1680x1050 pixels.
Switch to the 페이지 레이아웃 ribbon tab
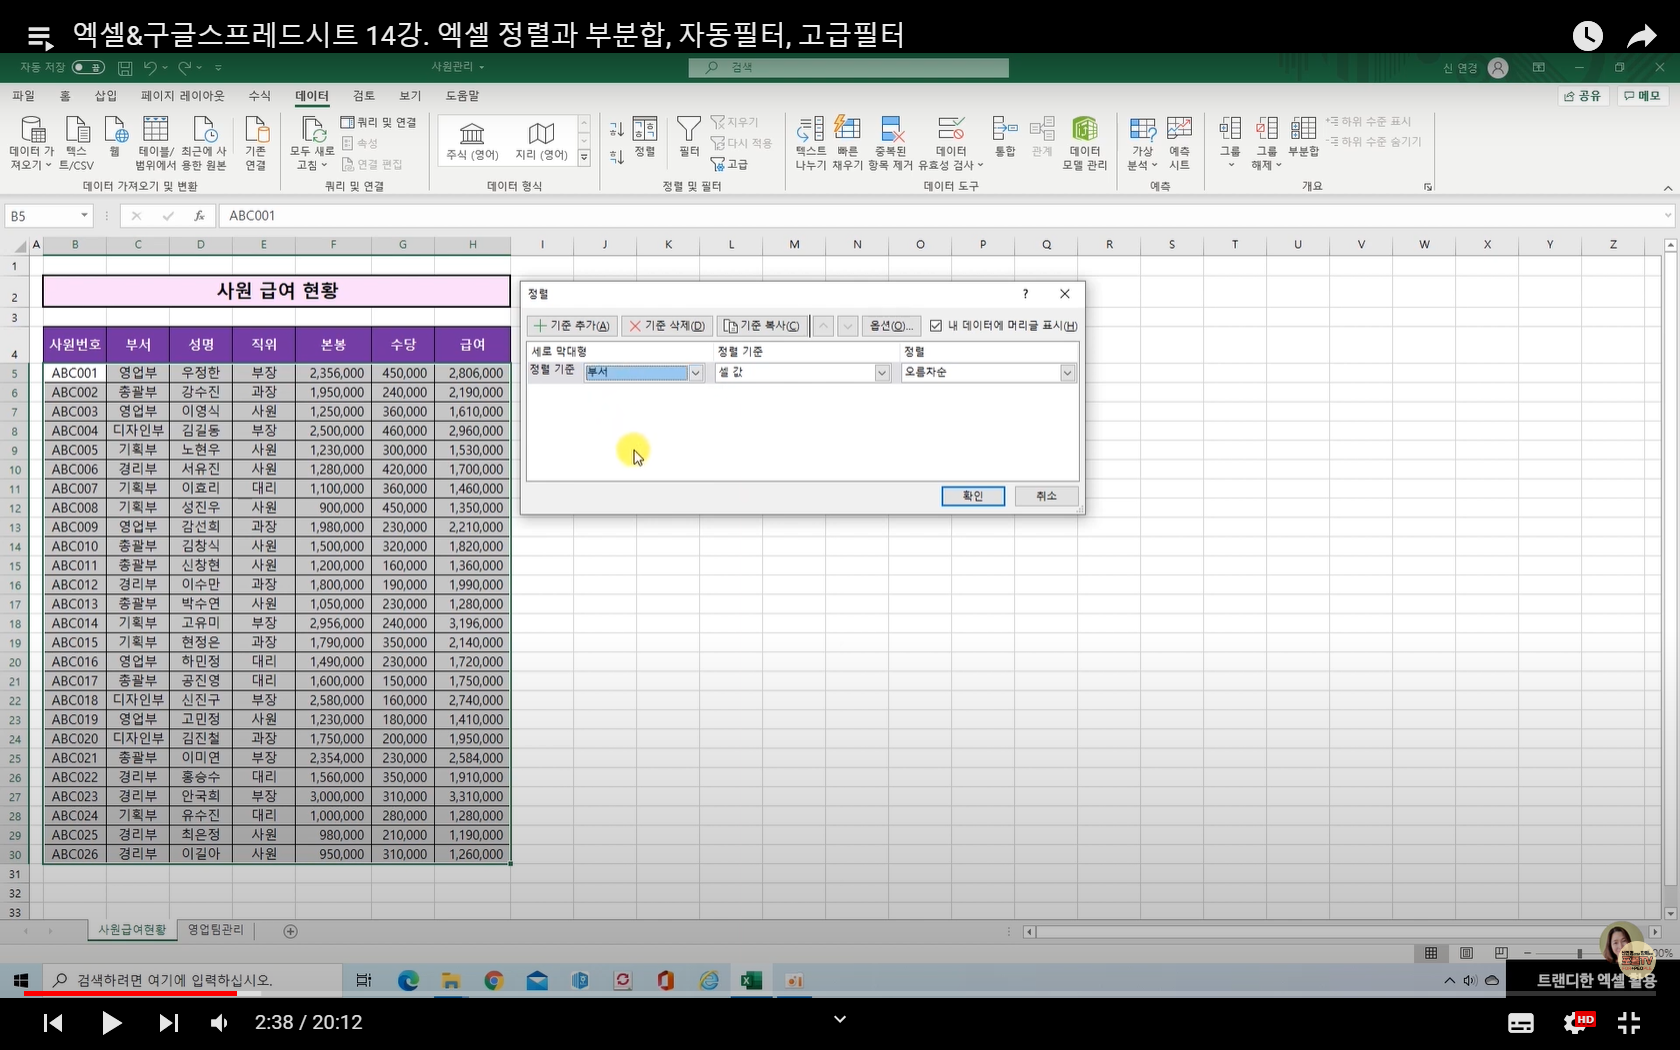pos(182,96)
